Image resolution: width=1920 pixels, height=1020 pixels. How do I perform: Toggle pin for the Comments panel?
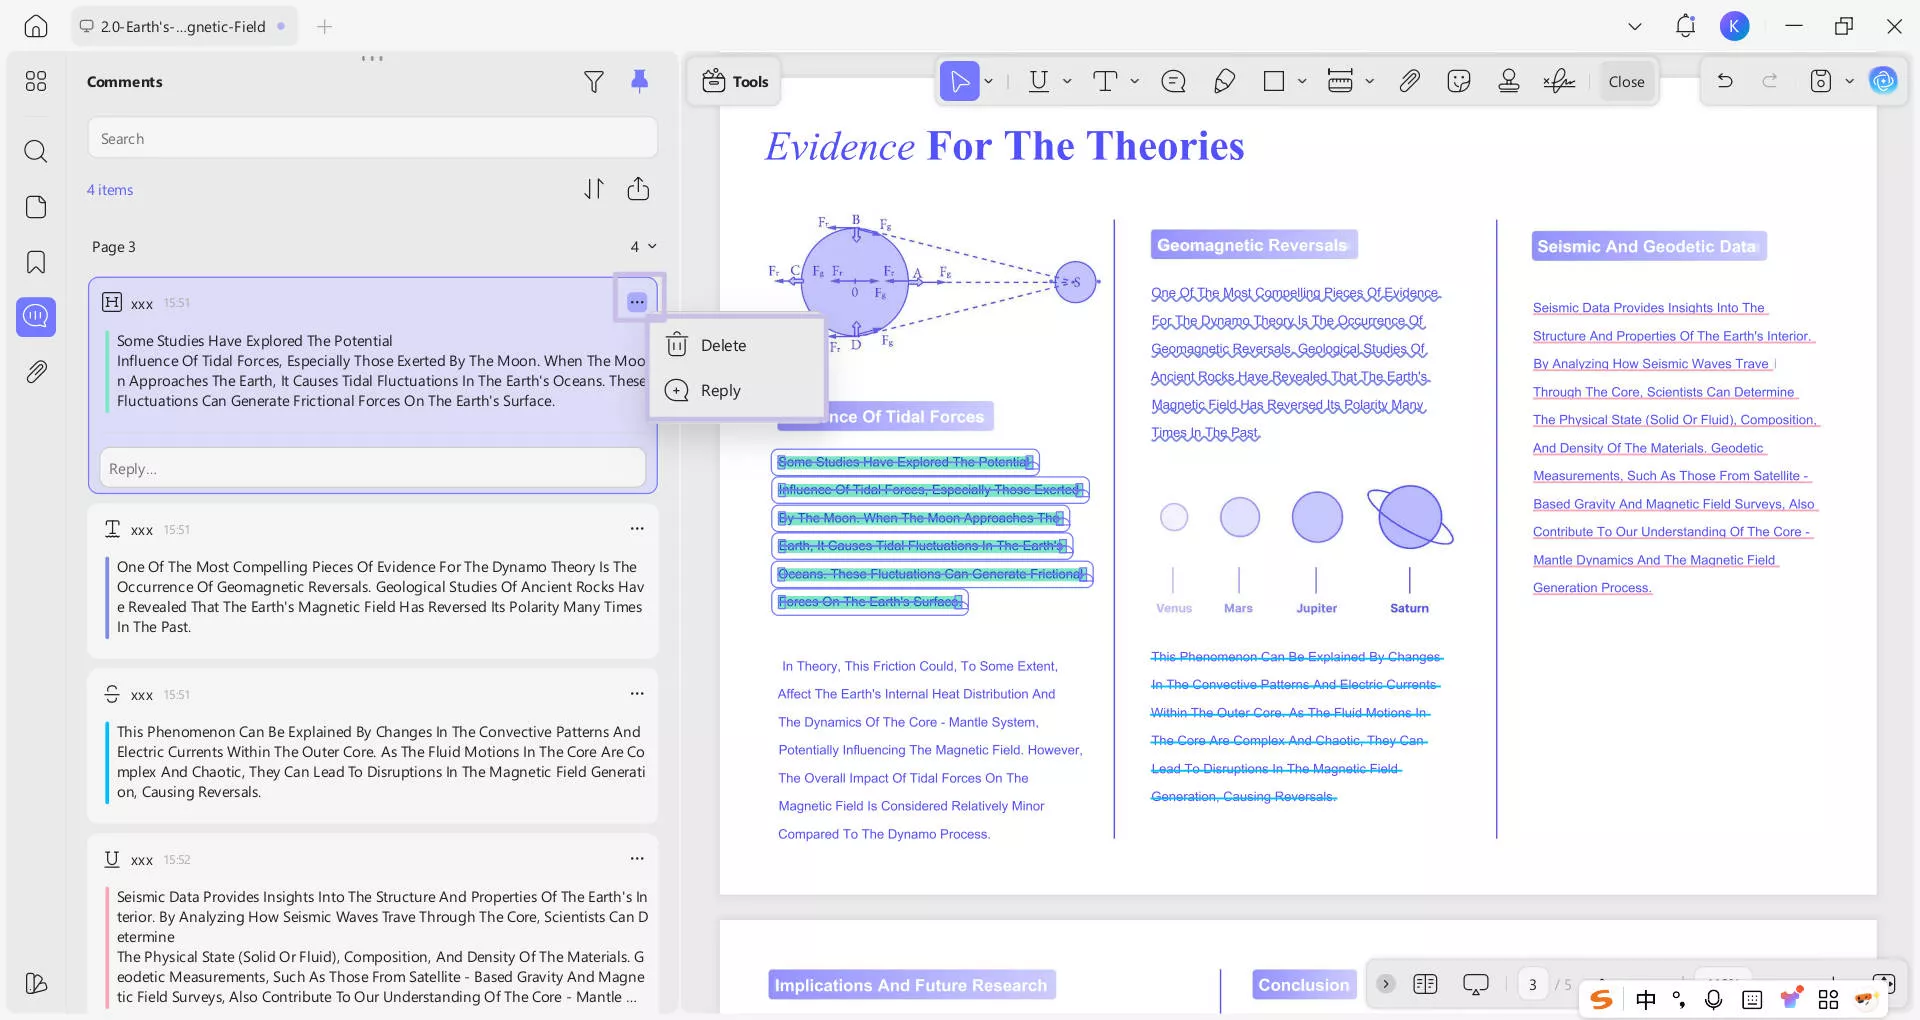pyautogui.click(x=639, y=82)
